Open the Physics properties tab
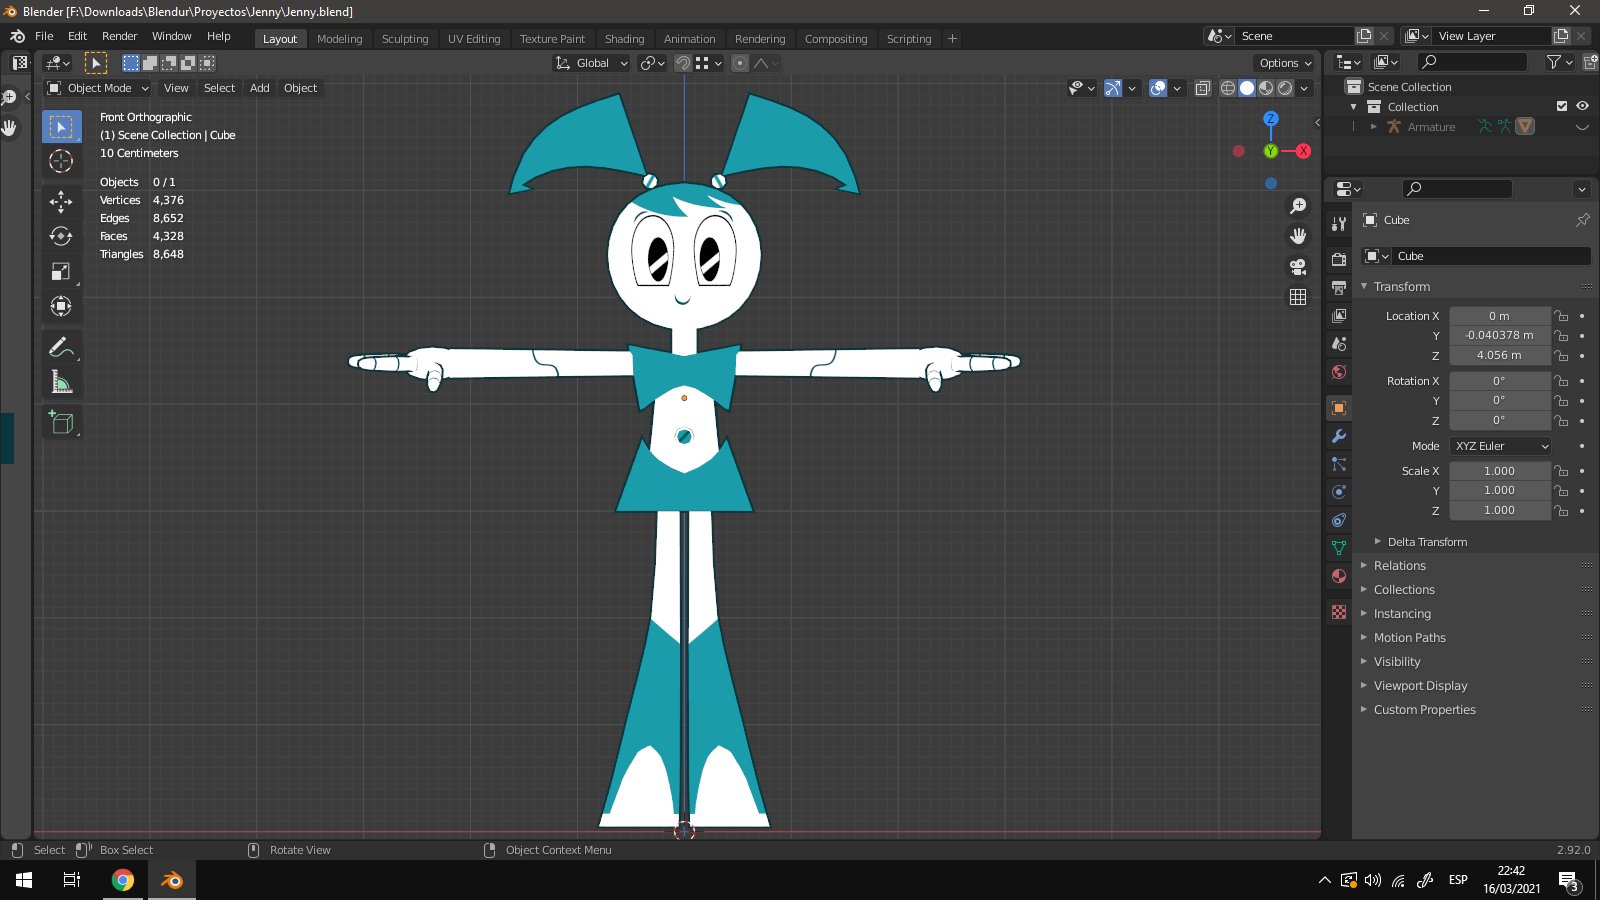Screen dimensions: 1600x900 coord(1339,492)
